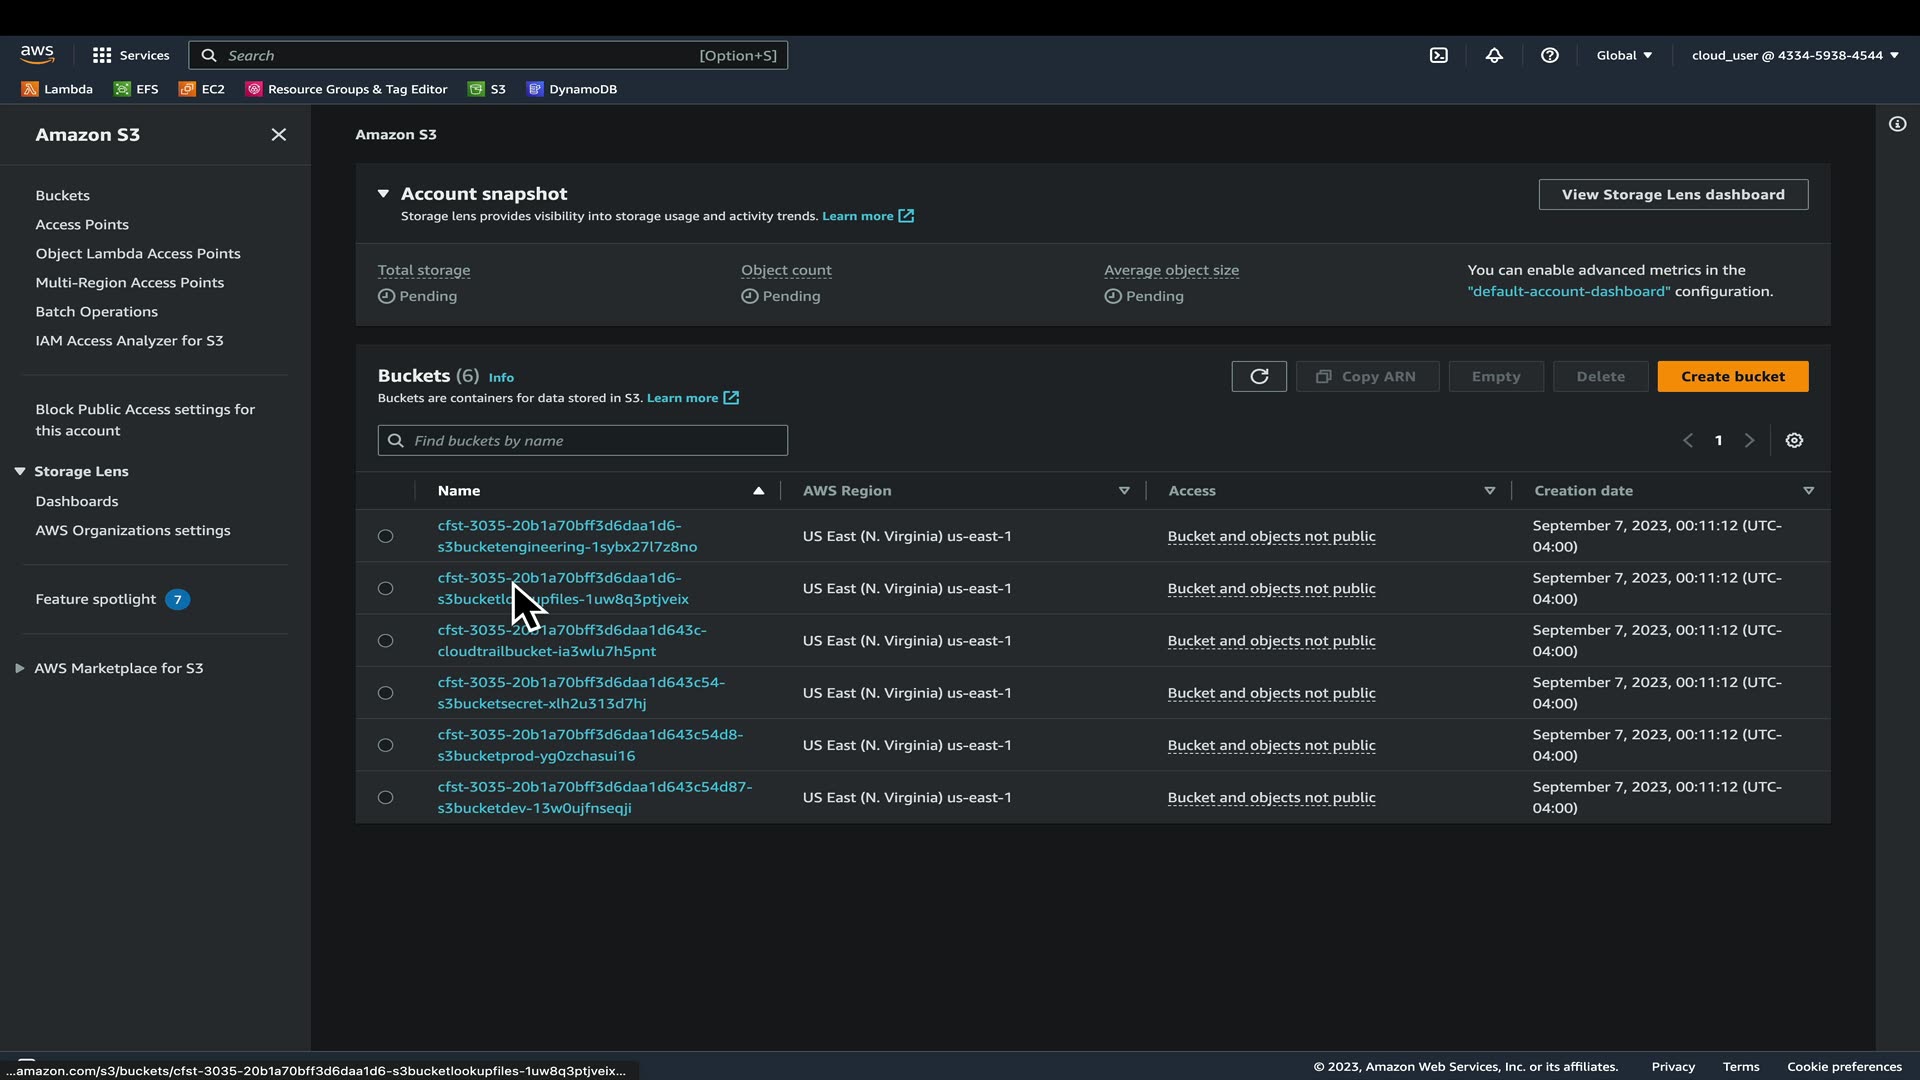Click the refresh buckets icon button
Image resolution: width=1920 pixels, height=1080 pixels.
(x=1259, y=377)
